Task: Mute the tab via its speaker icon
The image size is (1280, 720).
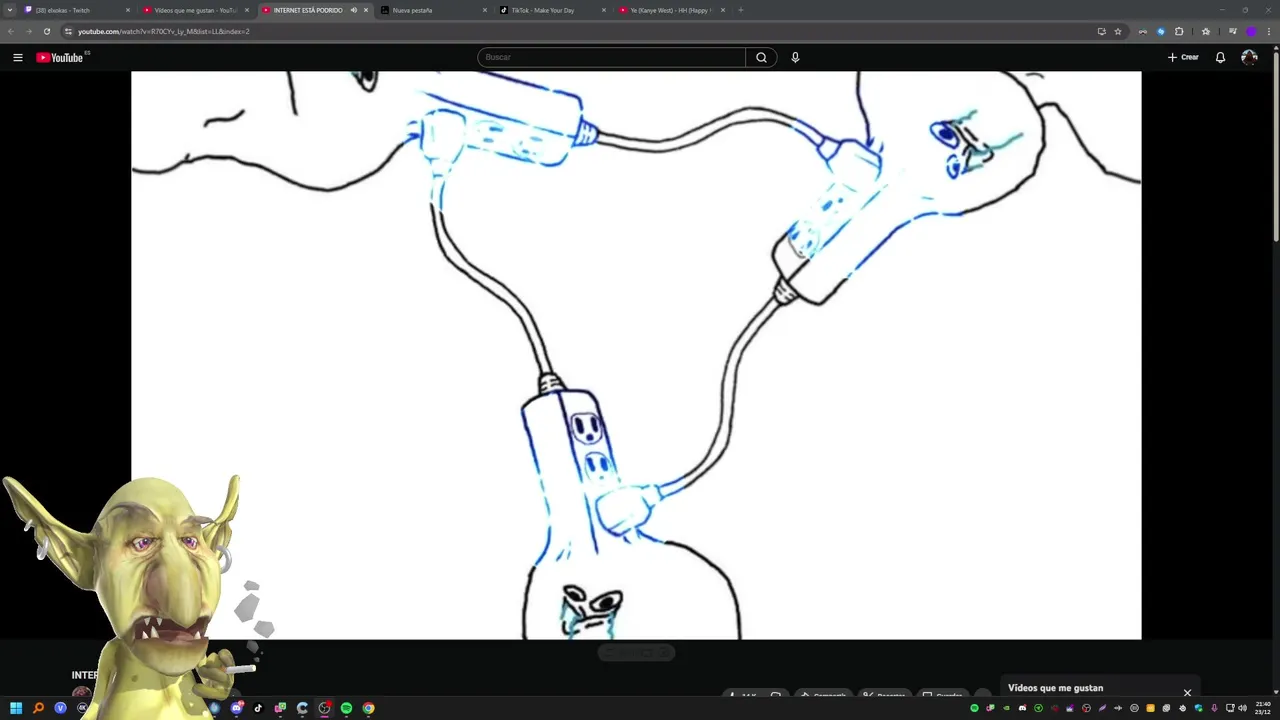Action: pos(353,10)
